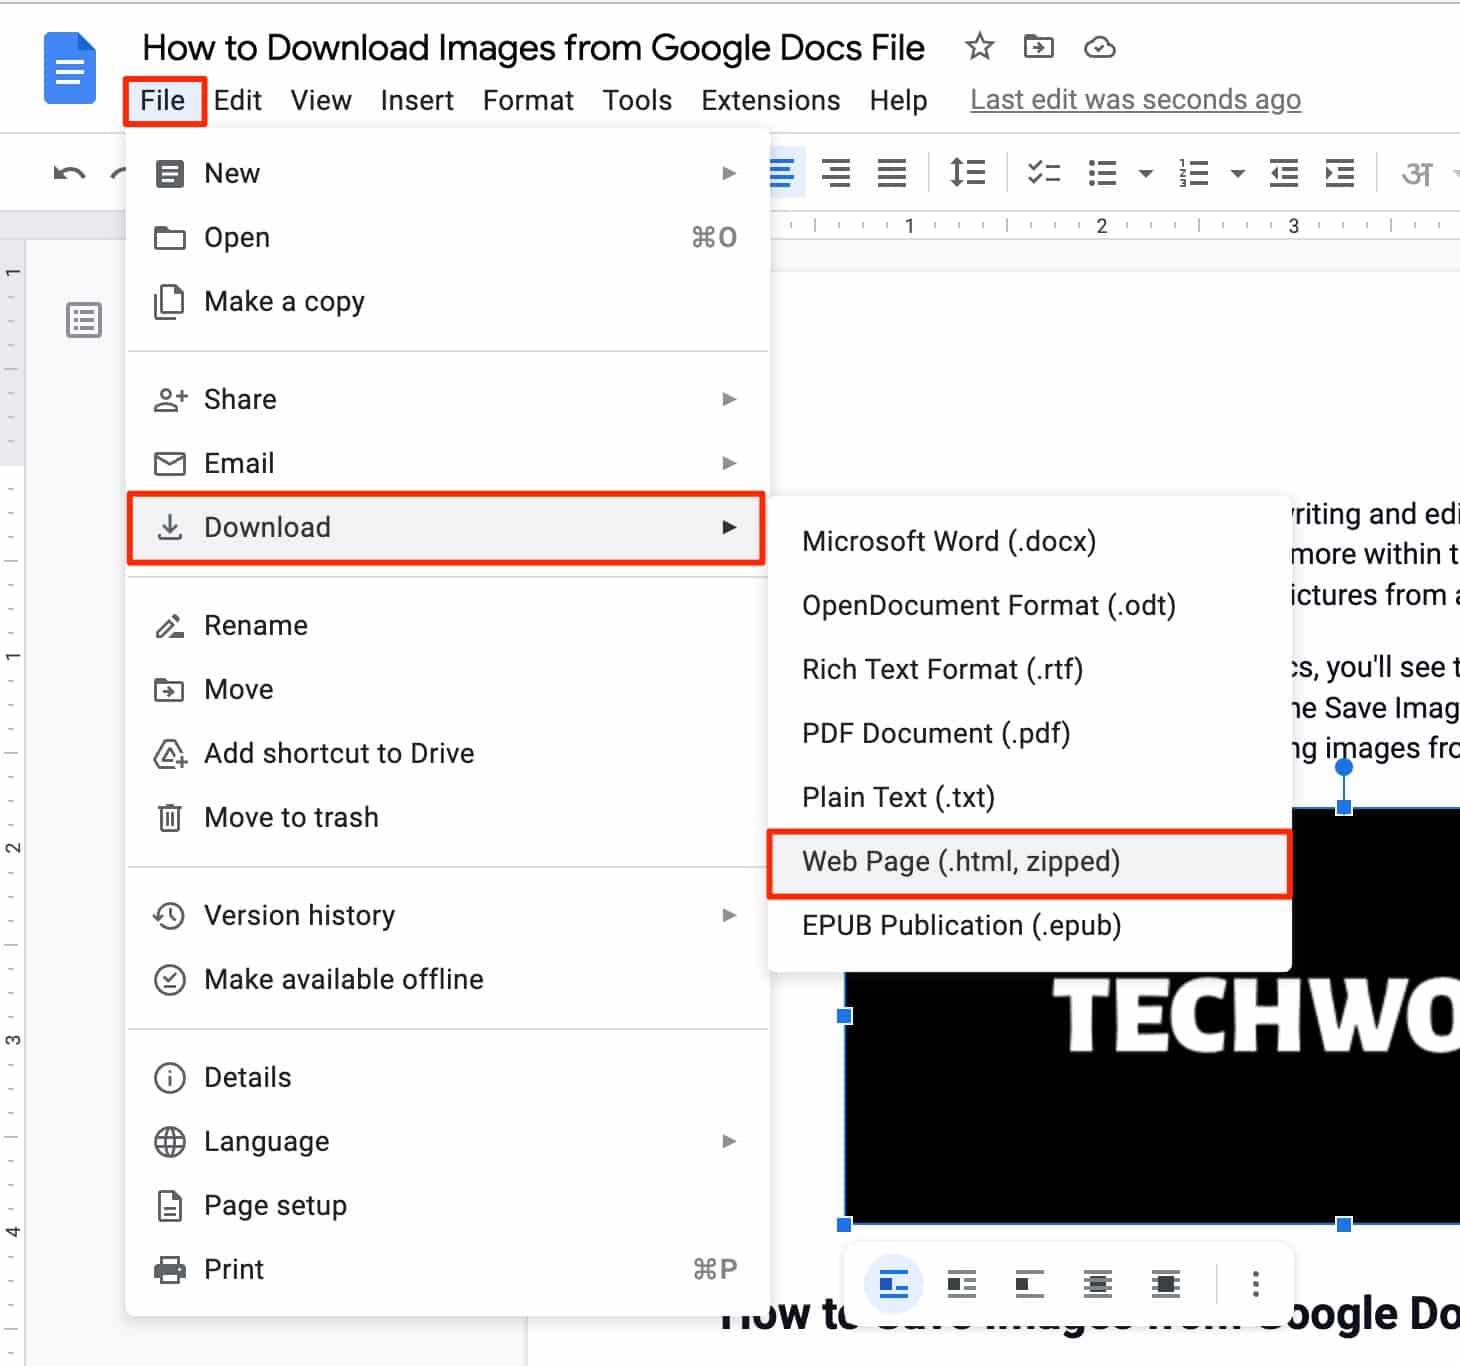Select Break text image option

point(1029,1283)
